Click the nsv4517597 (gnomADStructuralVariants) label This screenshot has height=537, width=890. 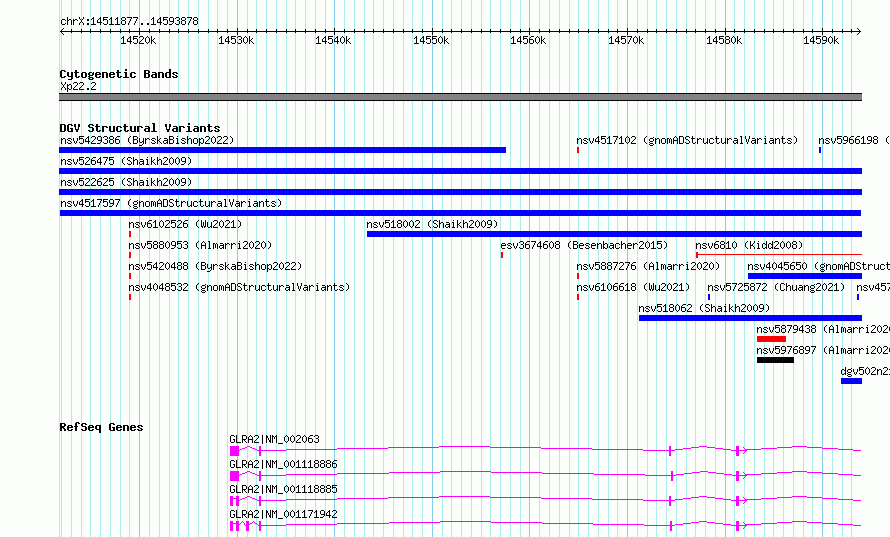171,203
